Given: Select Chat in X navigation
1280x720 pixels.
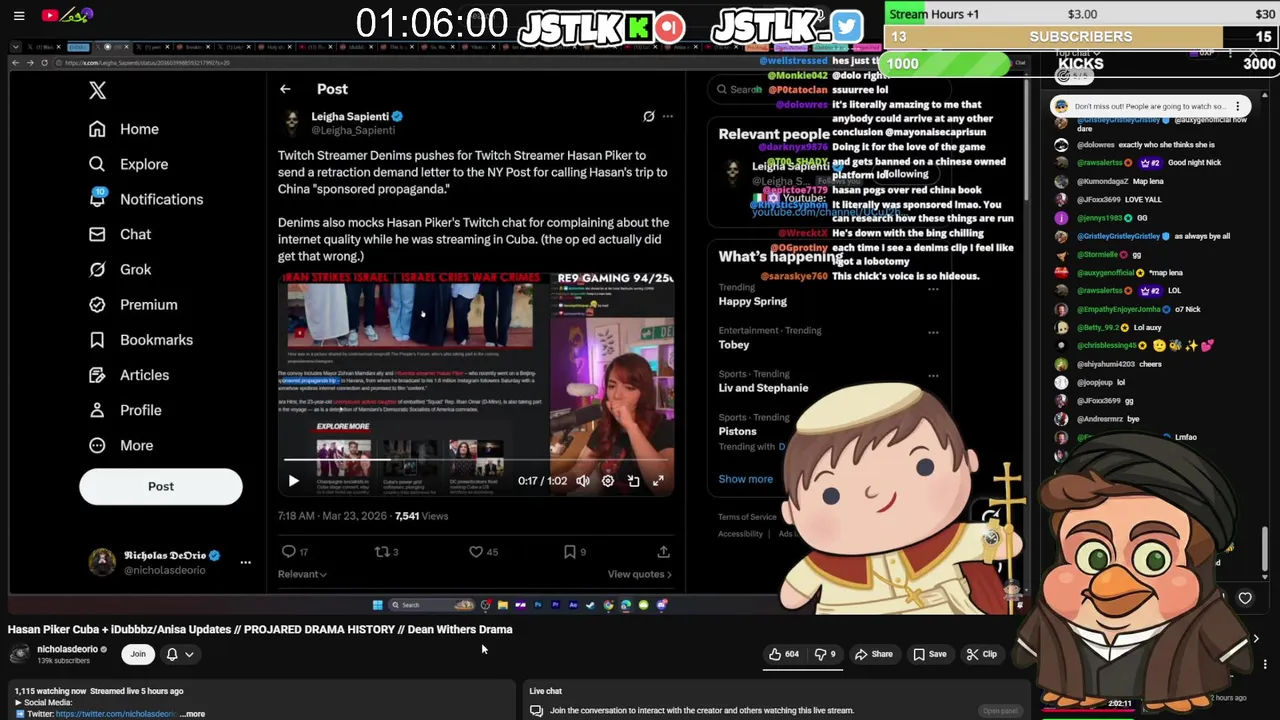Looking at the screenshot, I should point(120,234).
